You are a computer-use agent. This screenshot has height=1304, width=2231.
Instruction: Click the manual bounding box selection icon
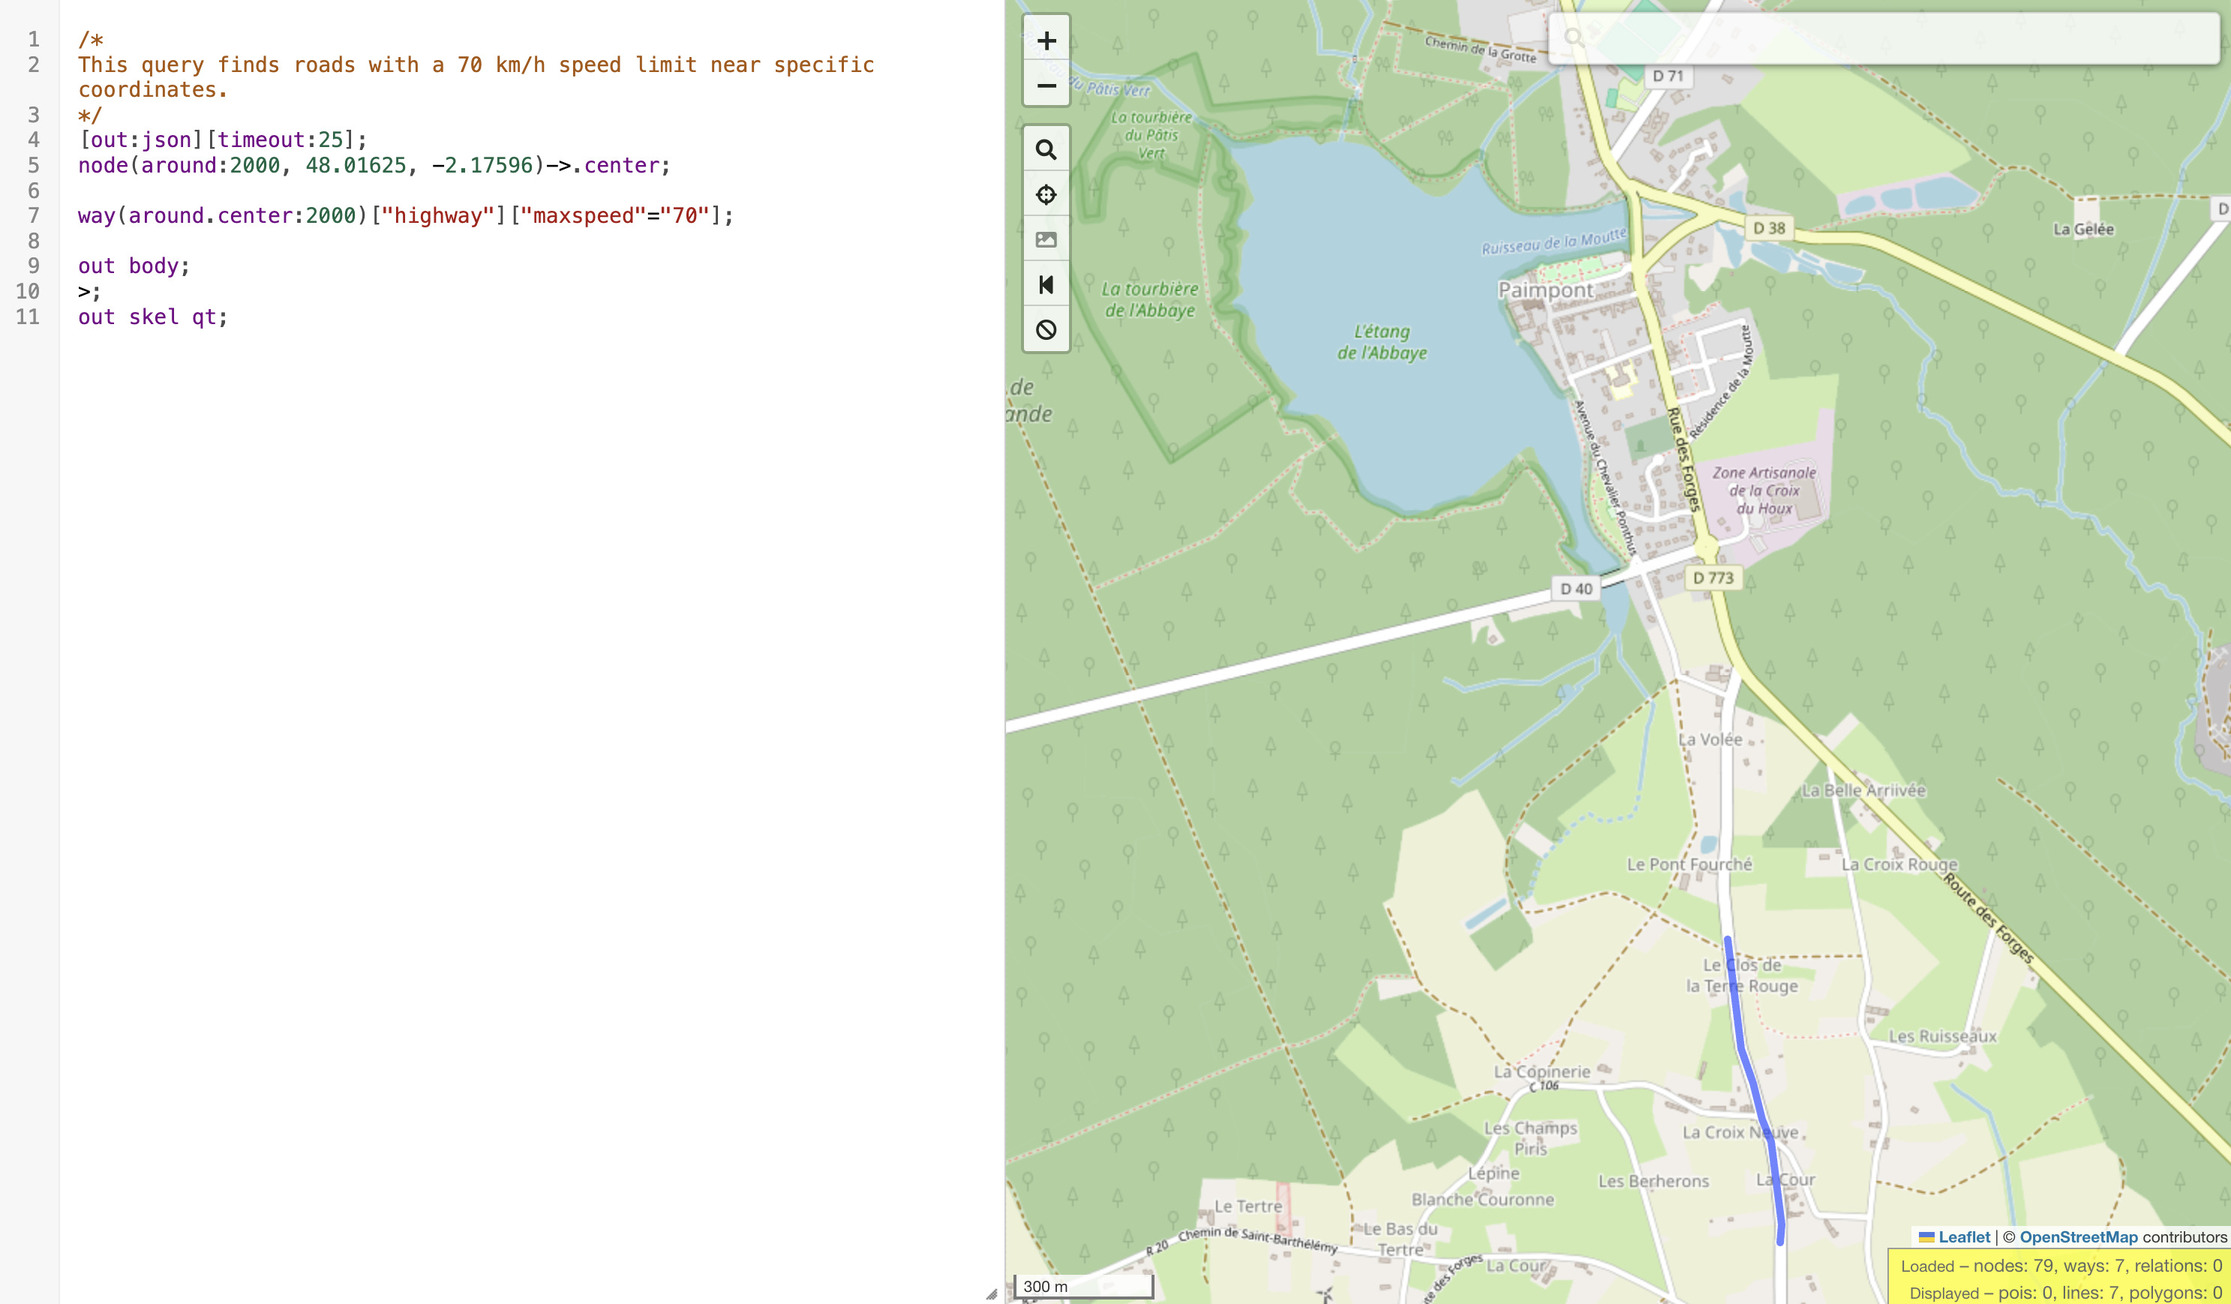1046,240
